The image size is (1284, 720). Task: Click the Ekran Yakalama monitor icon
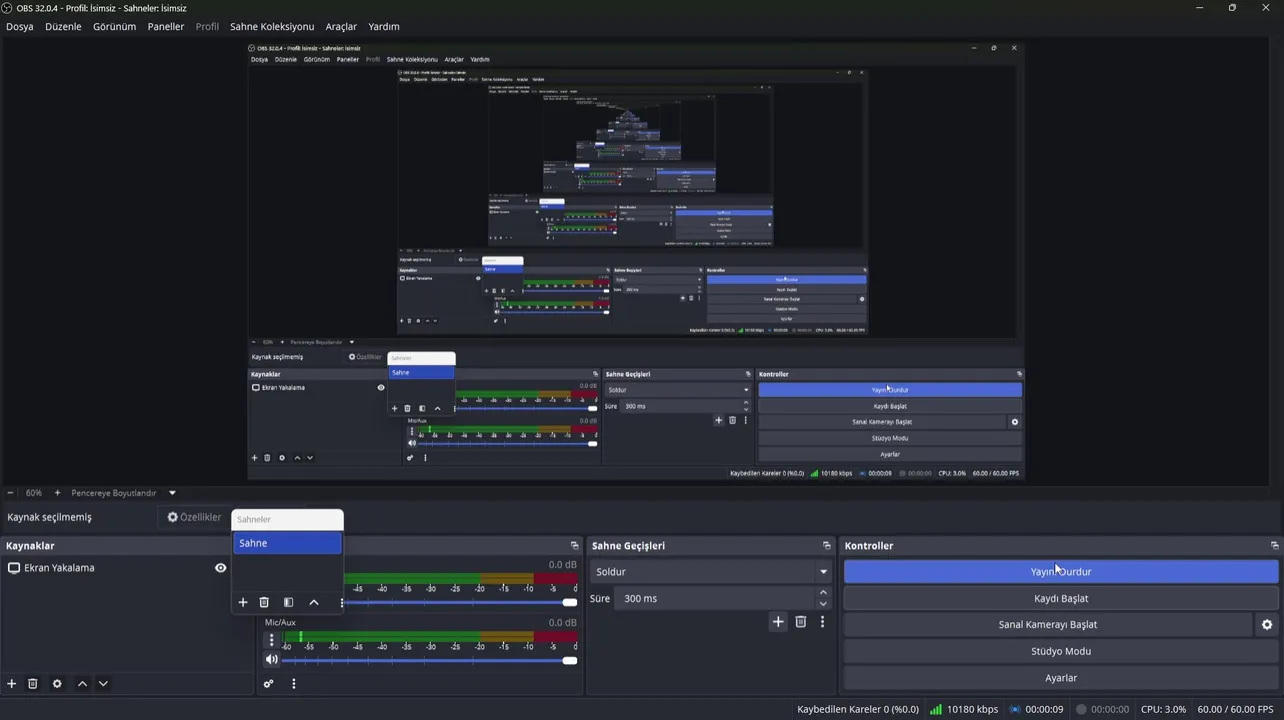[x=14, y=568]
